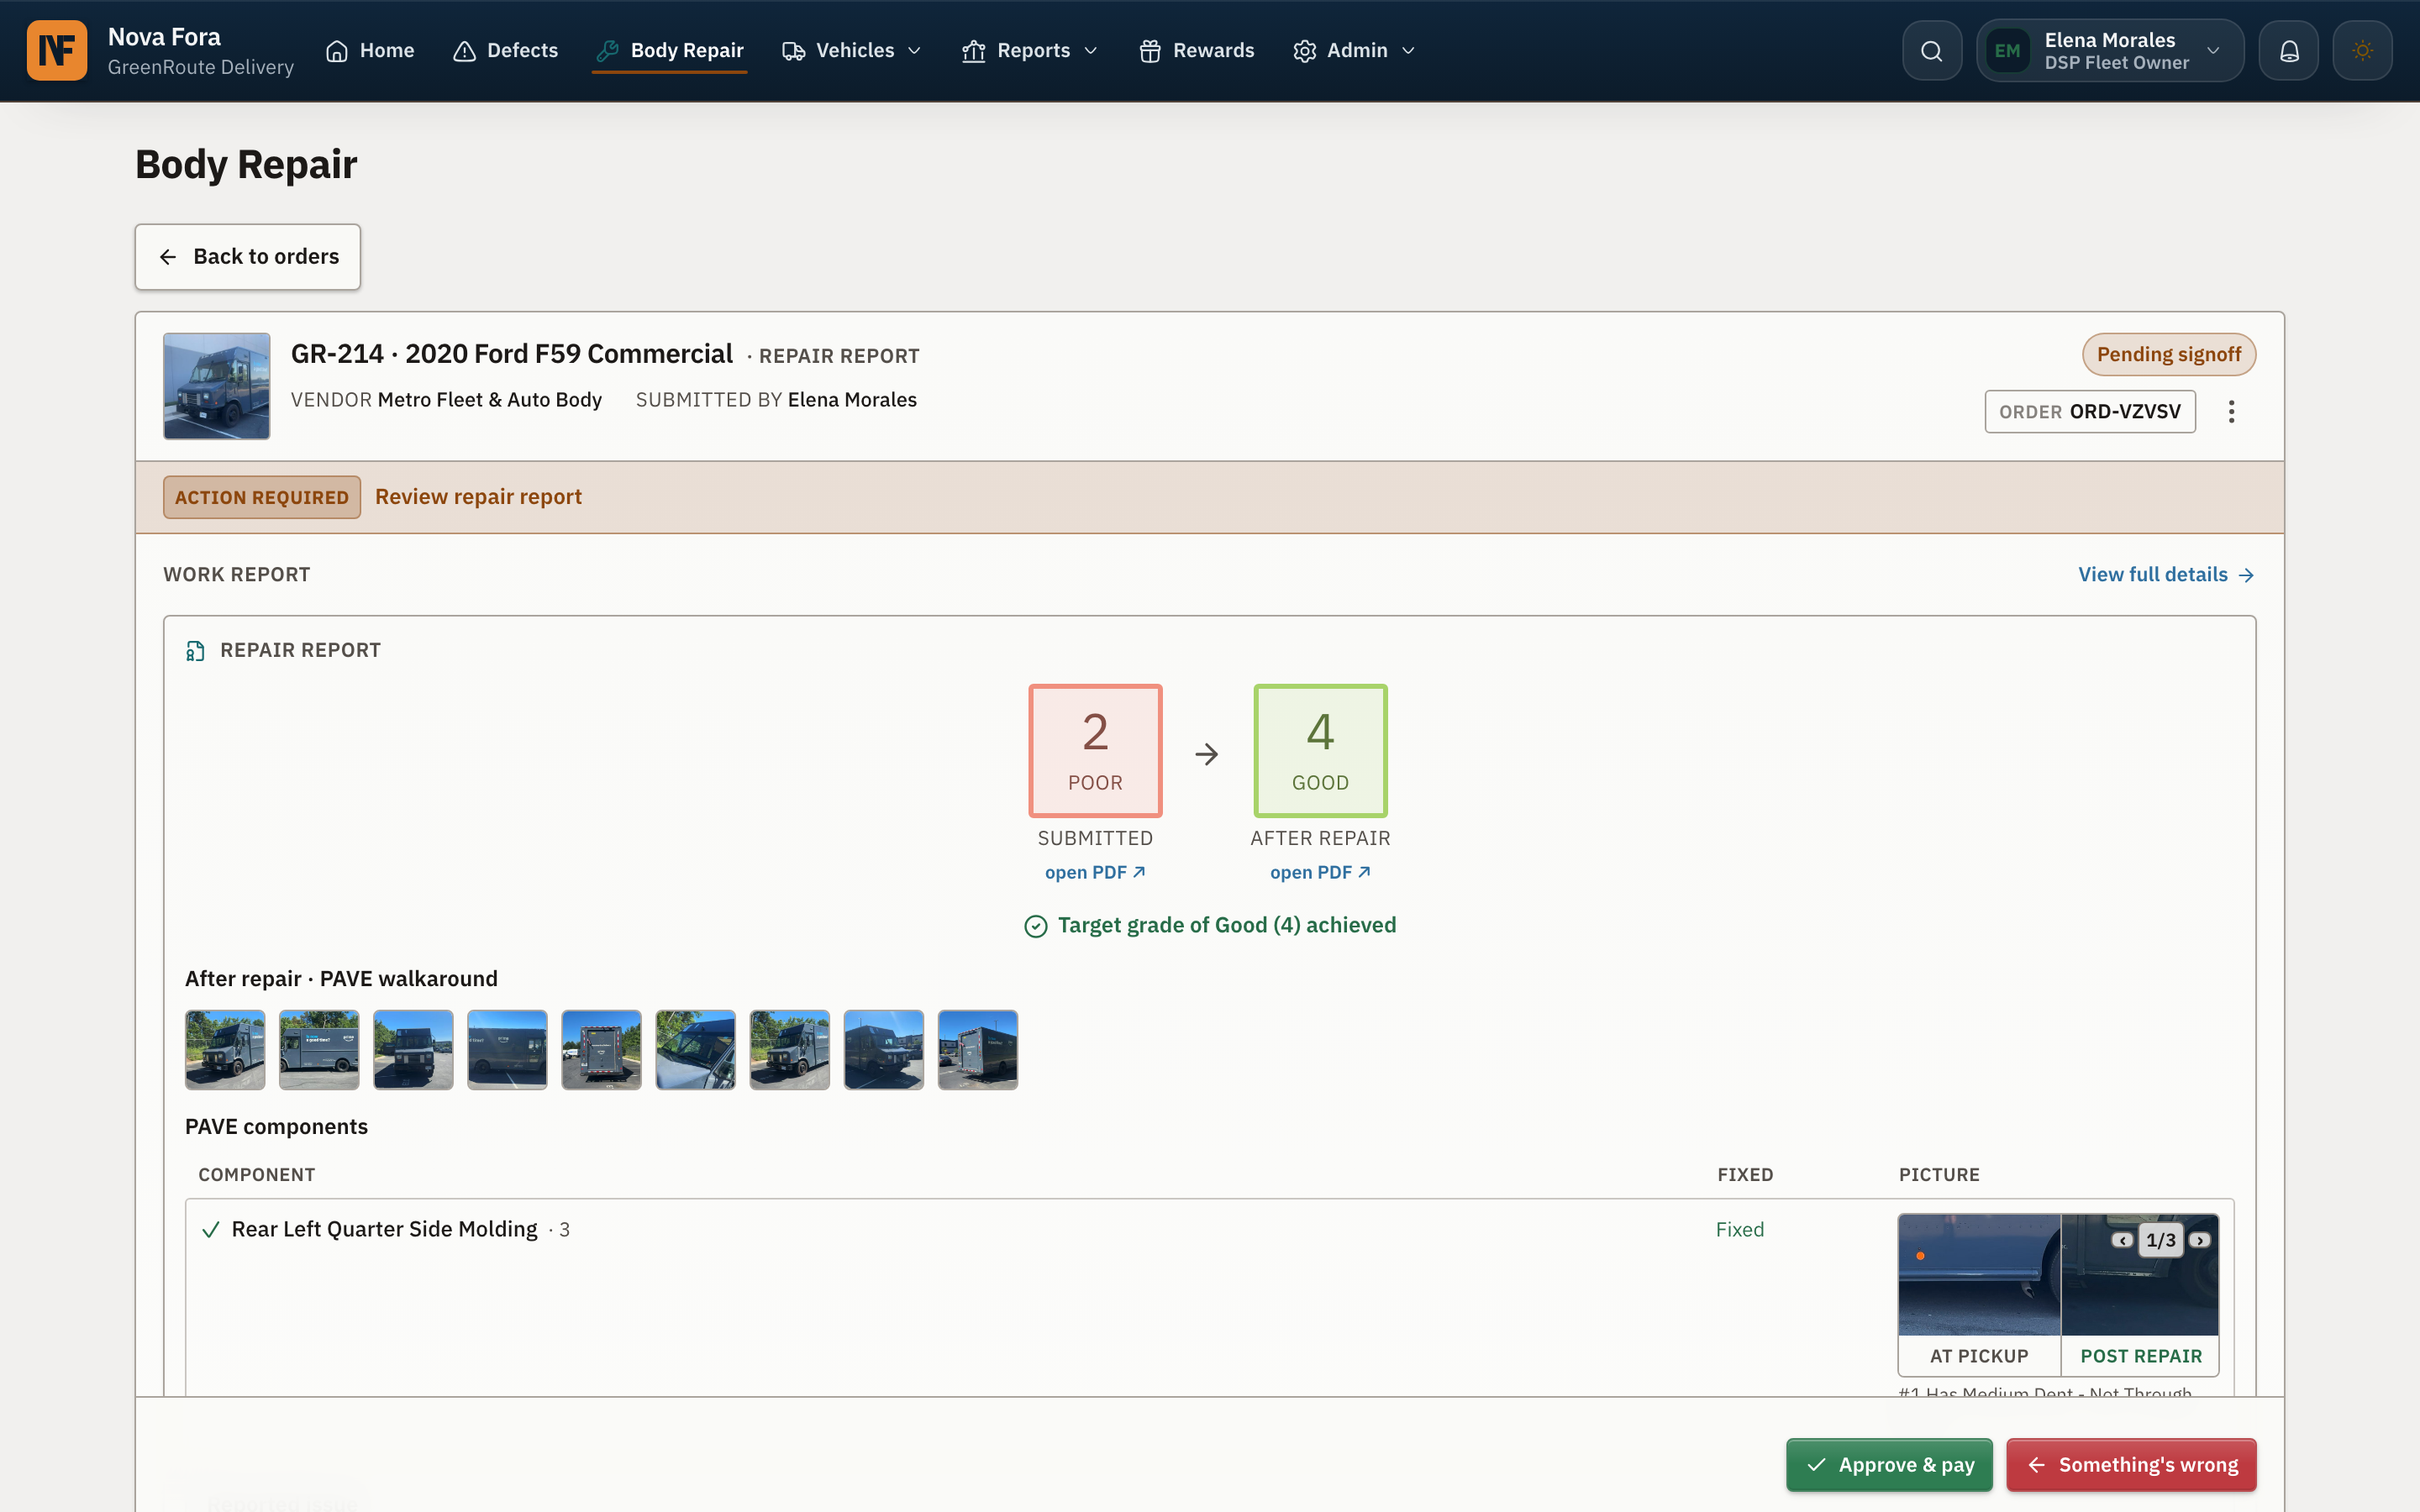Viewport: 2420px width, 1512px height.
Task: Click the Good grade 4 box
Action: coord(1320,751)
